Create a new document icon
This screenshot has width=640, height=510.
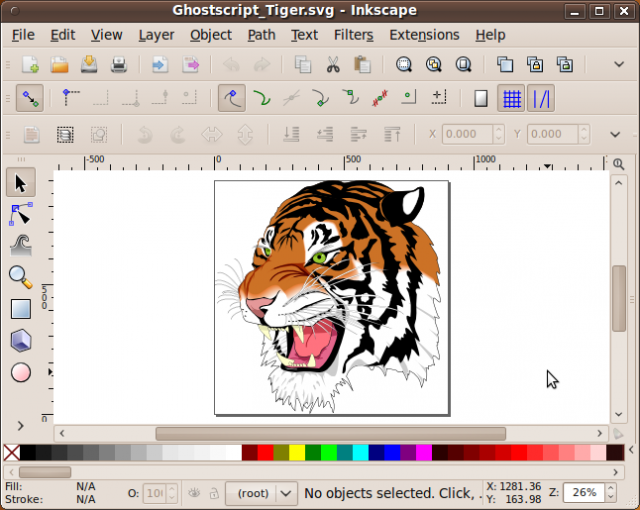(x=30, y=65)
